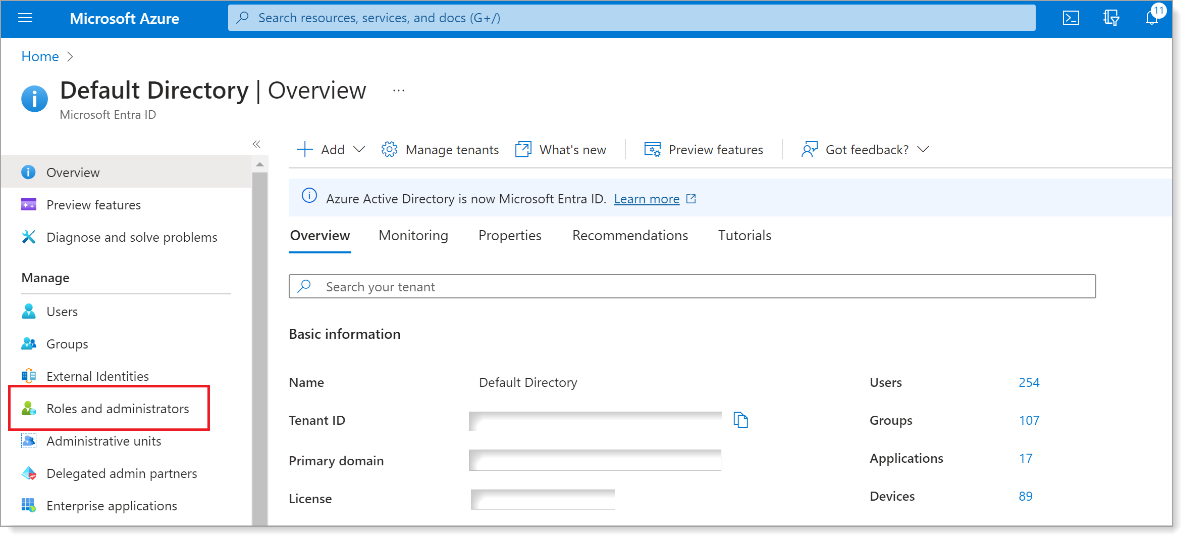1188x542 pixels.
Task: Click Diagnose and solve problems wrench icon
Action: click(x=29, y=237)
